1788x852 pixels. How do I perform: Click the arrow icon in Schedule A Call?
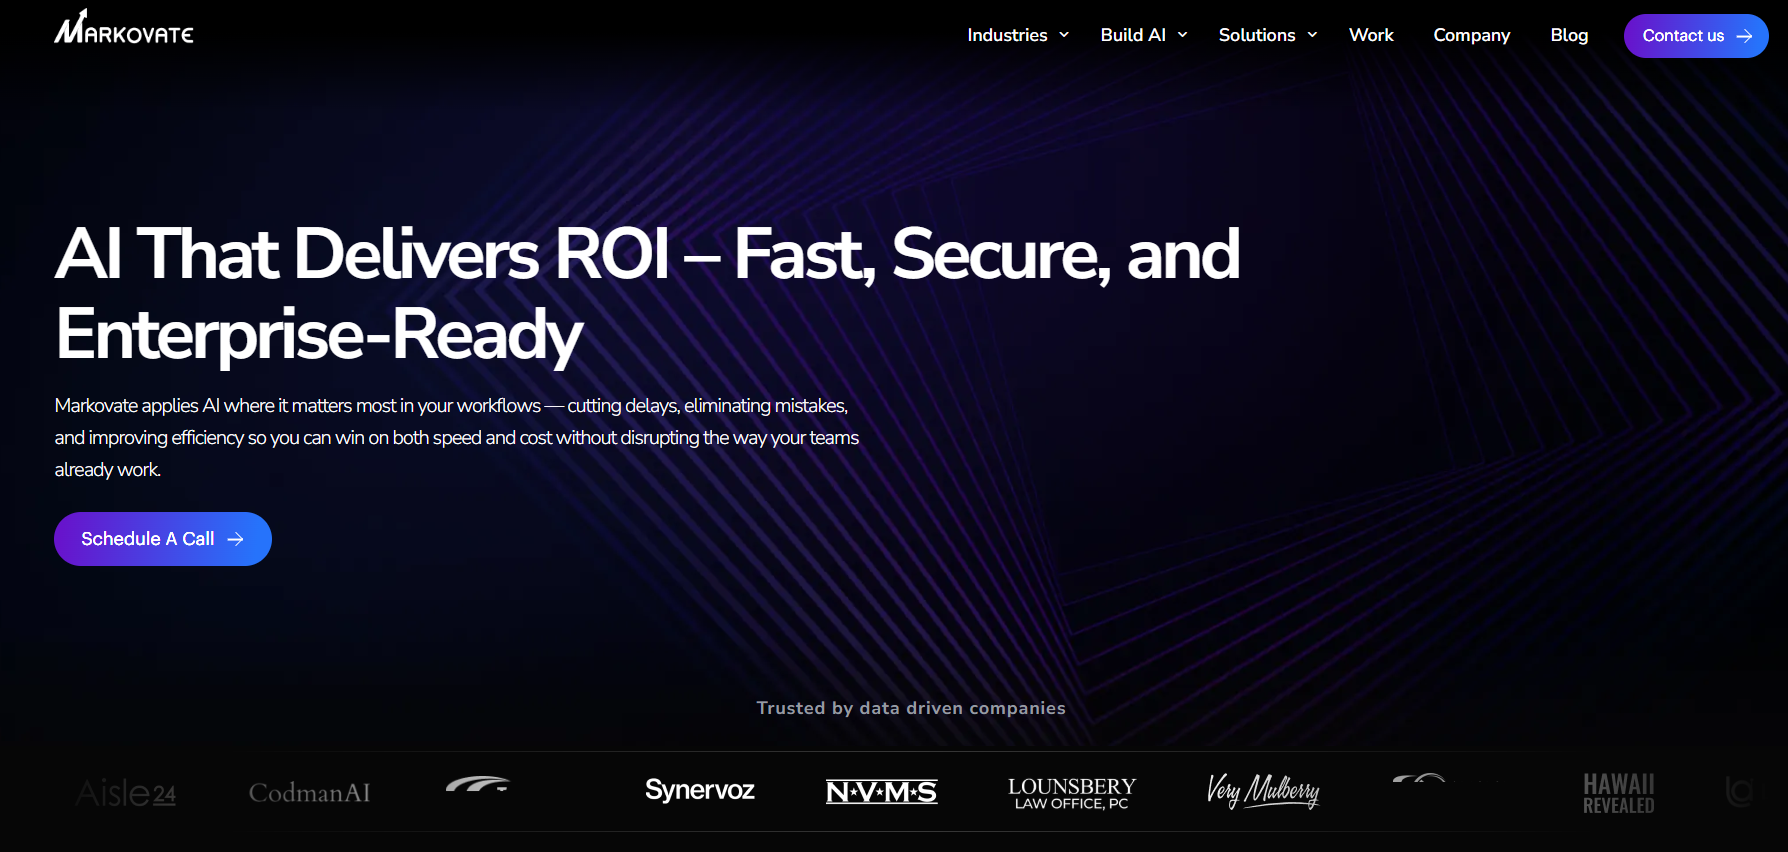point(236,539)
